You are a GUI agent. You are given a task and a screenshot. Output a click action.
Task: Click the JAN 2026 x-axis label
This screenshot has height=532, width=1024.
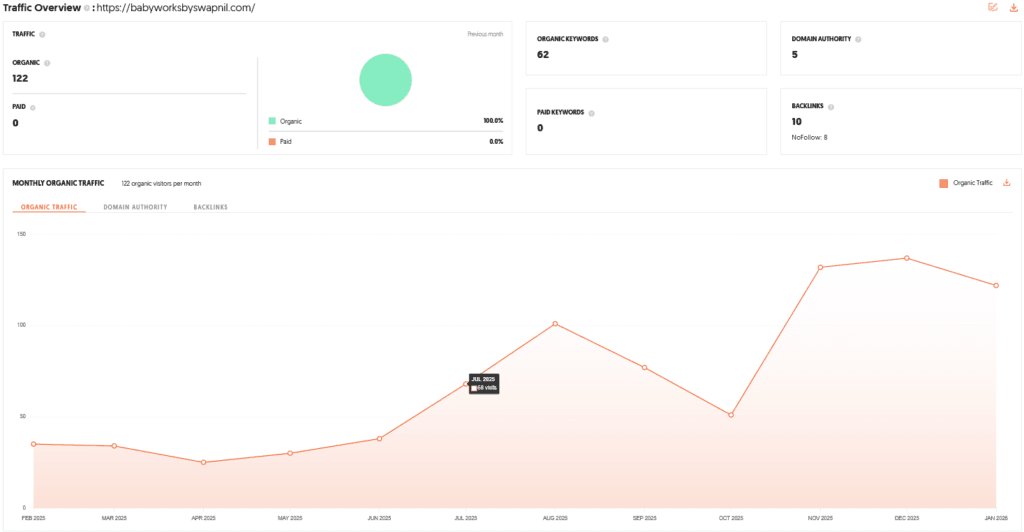coord(996,518)
